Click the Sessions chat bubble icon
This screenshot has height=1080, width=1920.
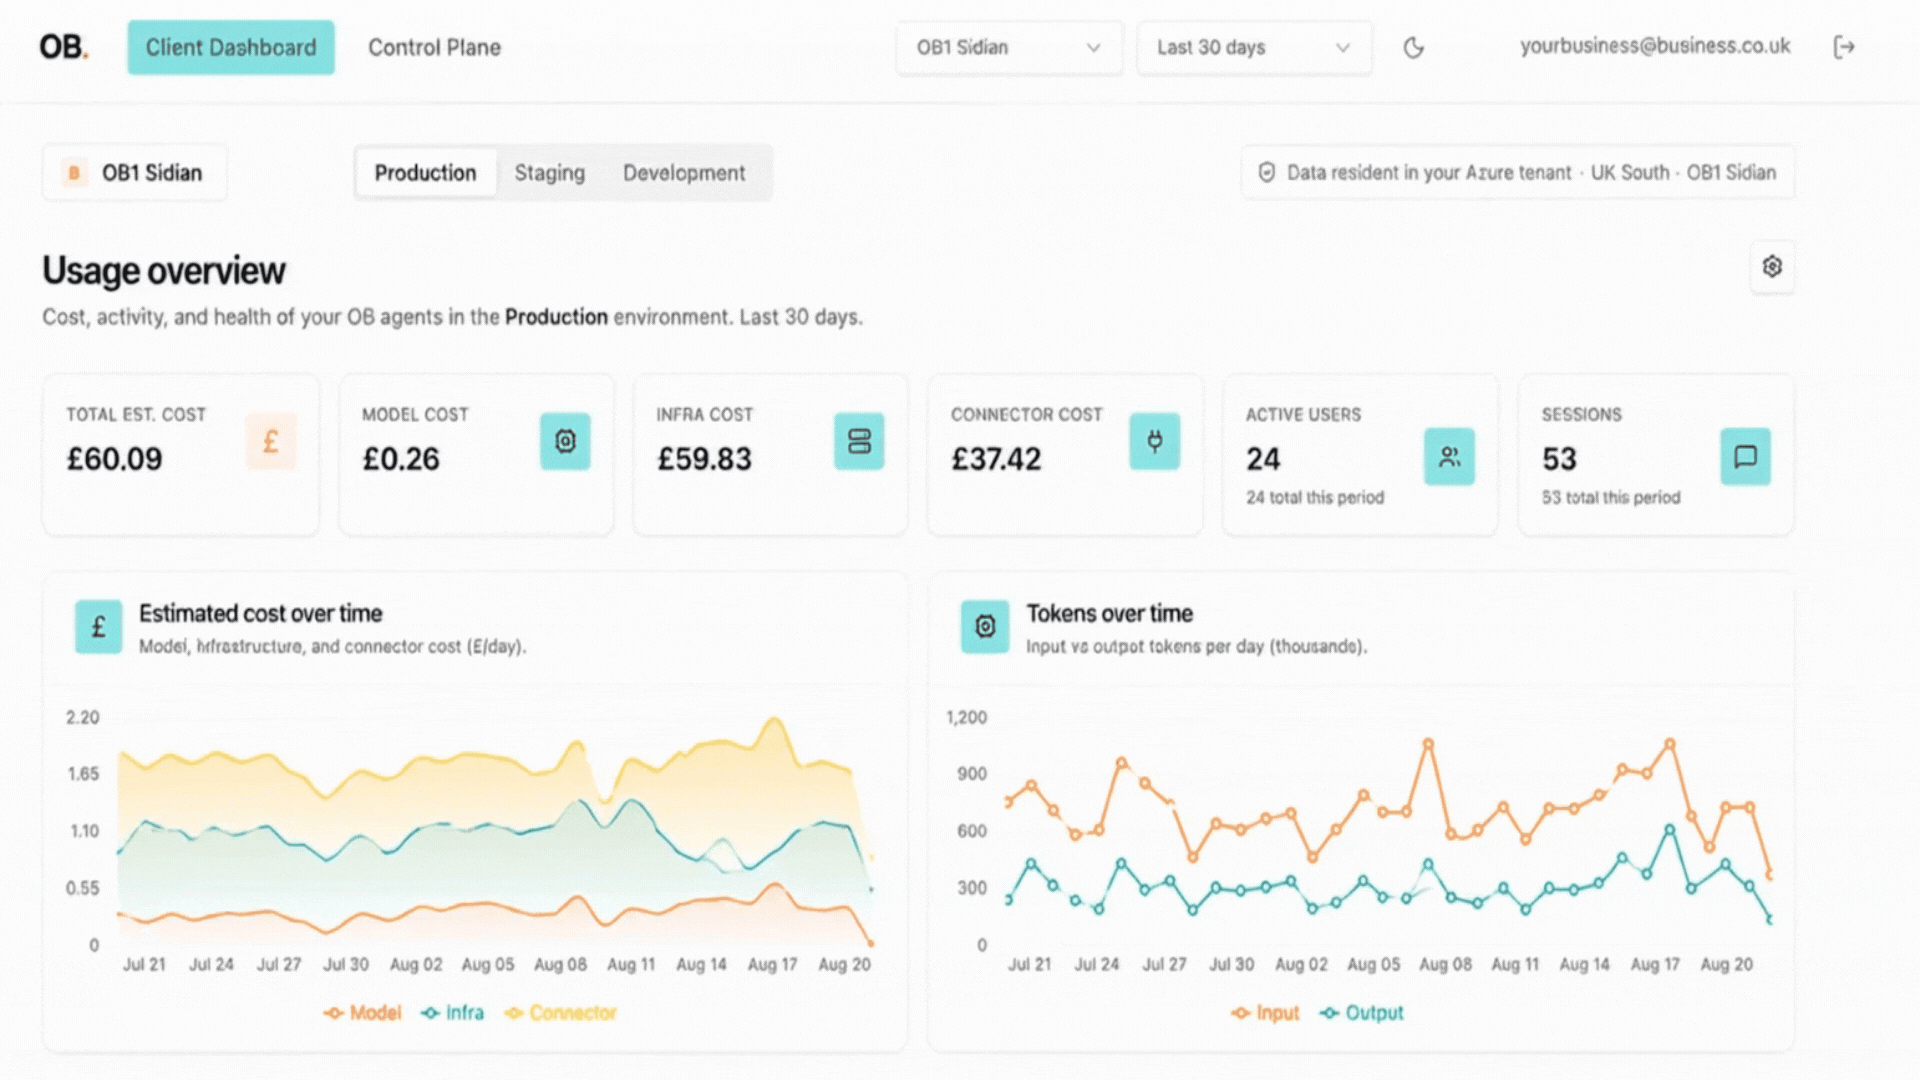tap(1745, 457)
